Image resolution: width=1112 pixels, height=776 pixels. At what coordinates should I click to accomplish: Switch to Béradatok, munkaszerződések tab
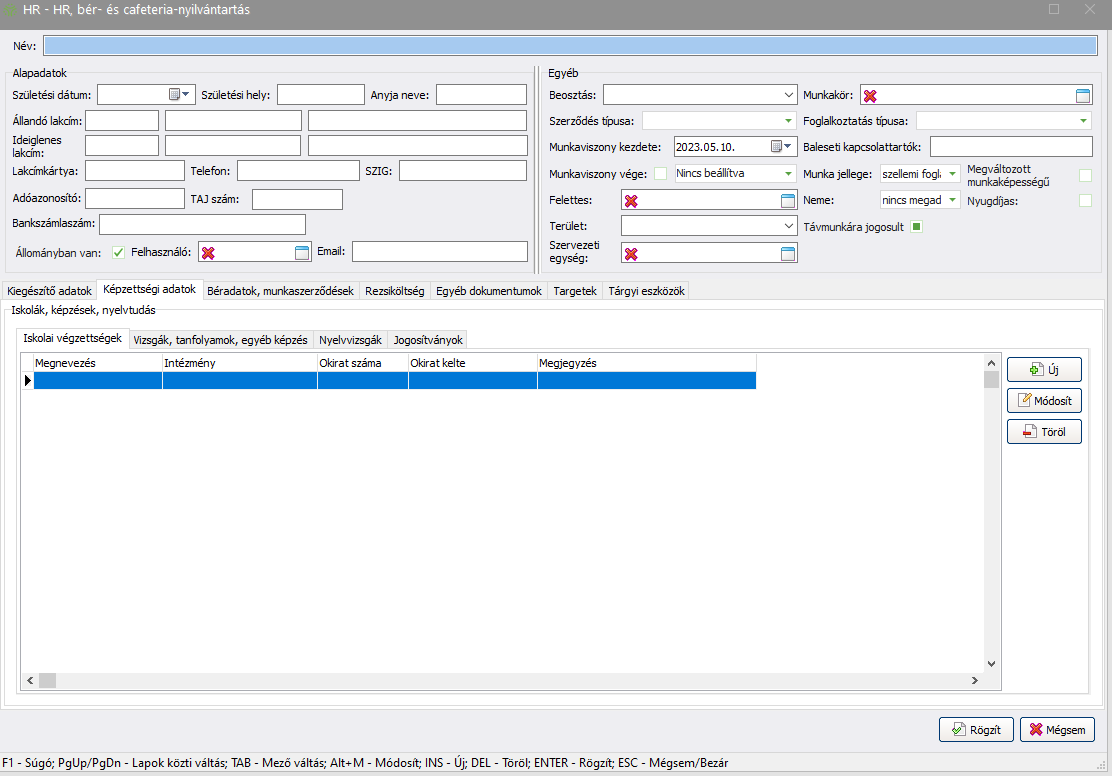pos(280,291)
